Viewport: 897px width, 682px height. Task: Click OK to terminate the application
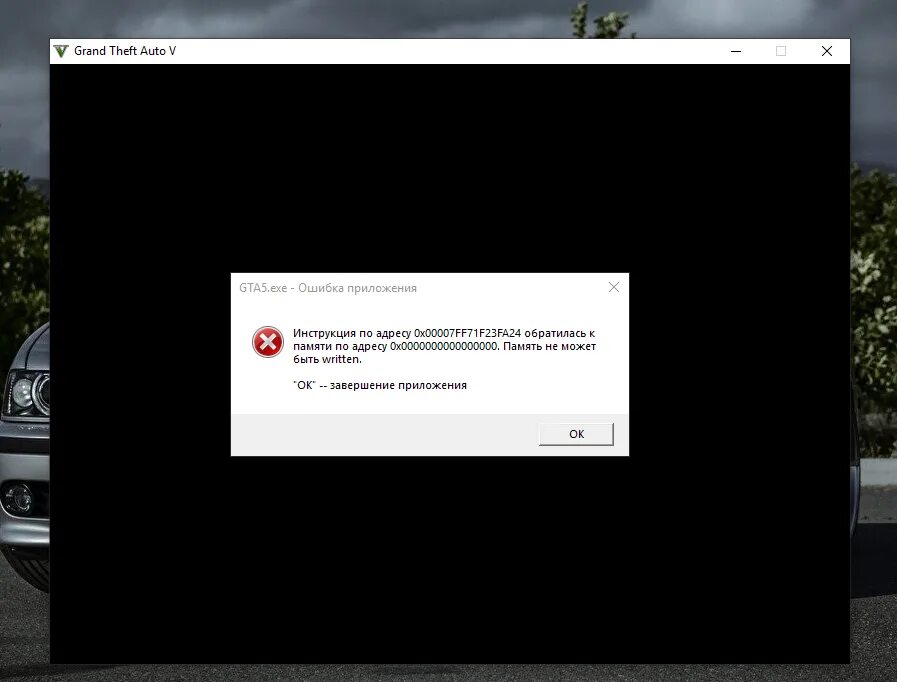576,434
